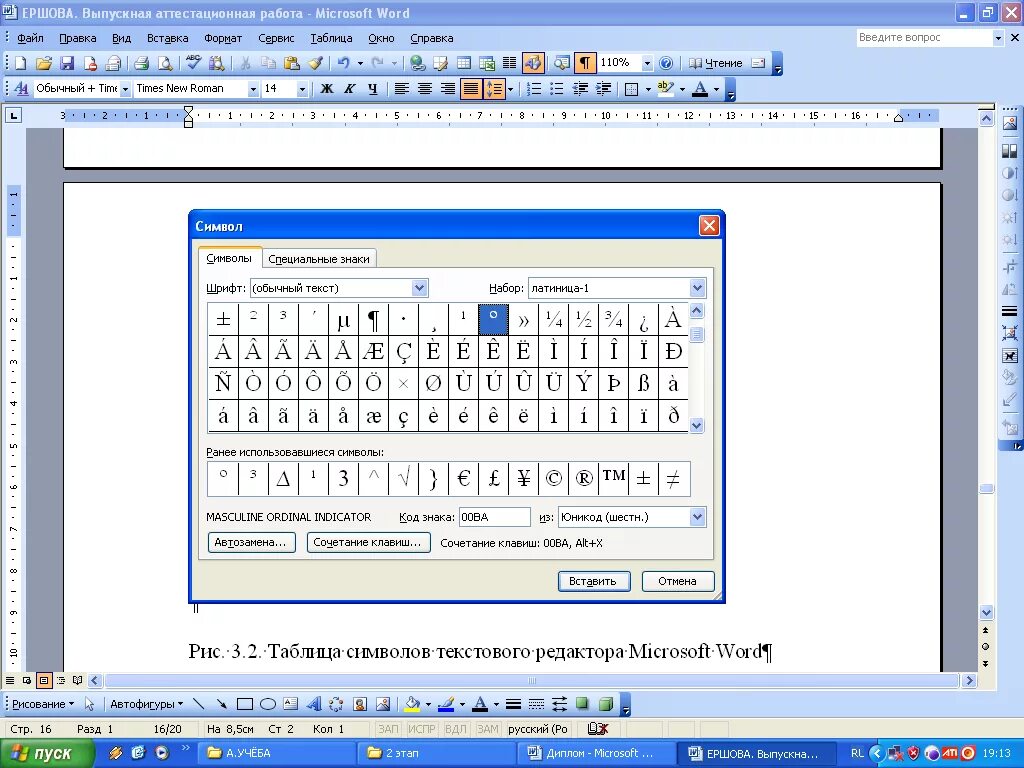
Task: Toggle Bold formatting (Ж)
Action: point(327,88)
